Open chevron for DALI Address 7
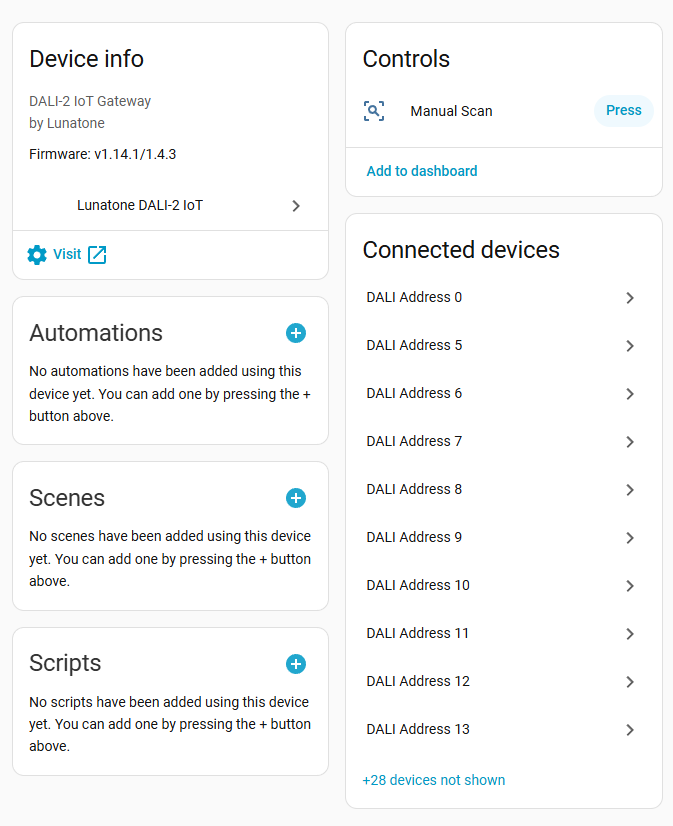The width and height of the screenshot is (673, 826). click(630, 442)
